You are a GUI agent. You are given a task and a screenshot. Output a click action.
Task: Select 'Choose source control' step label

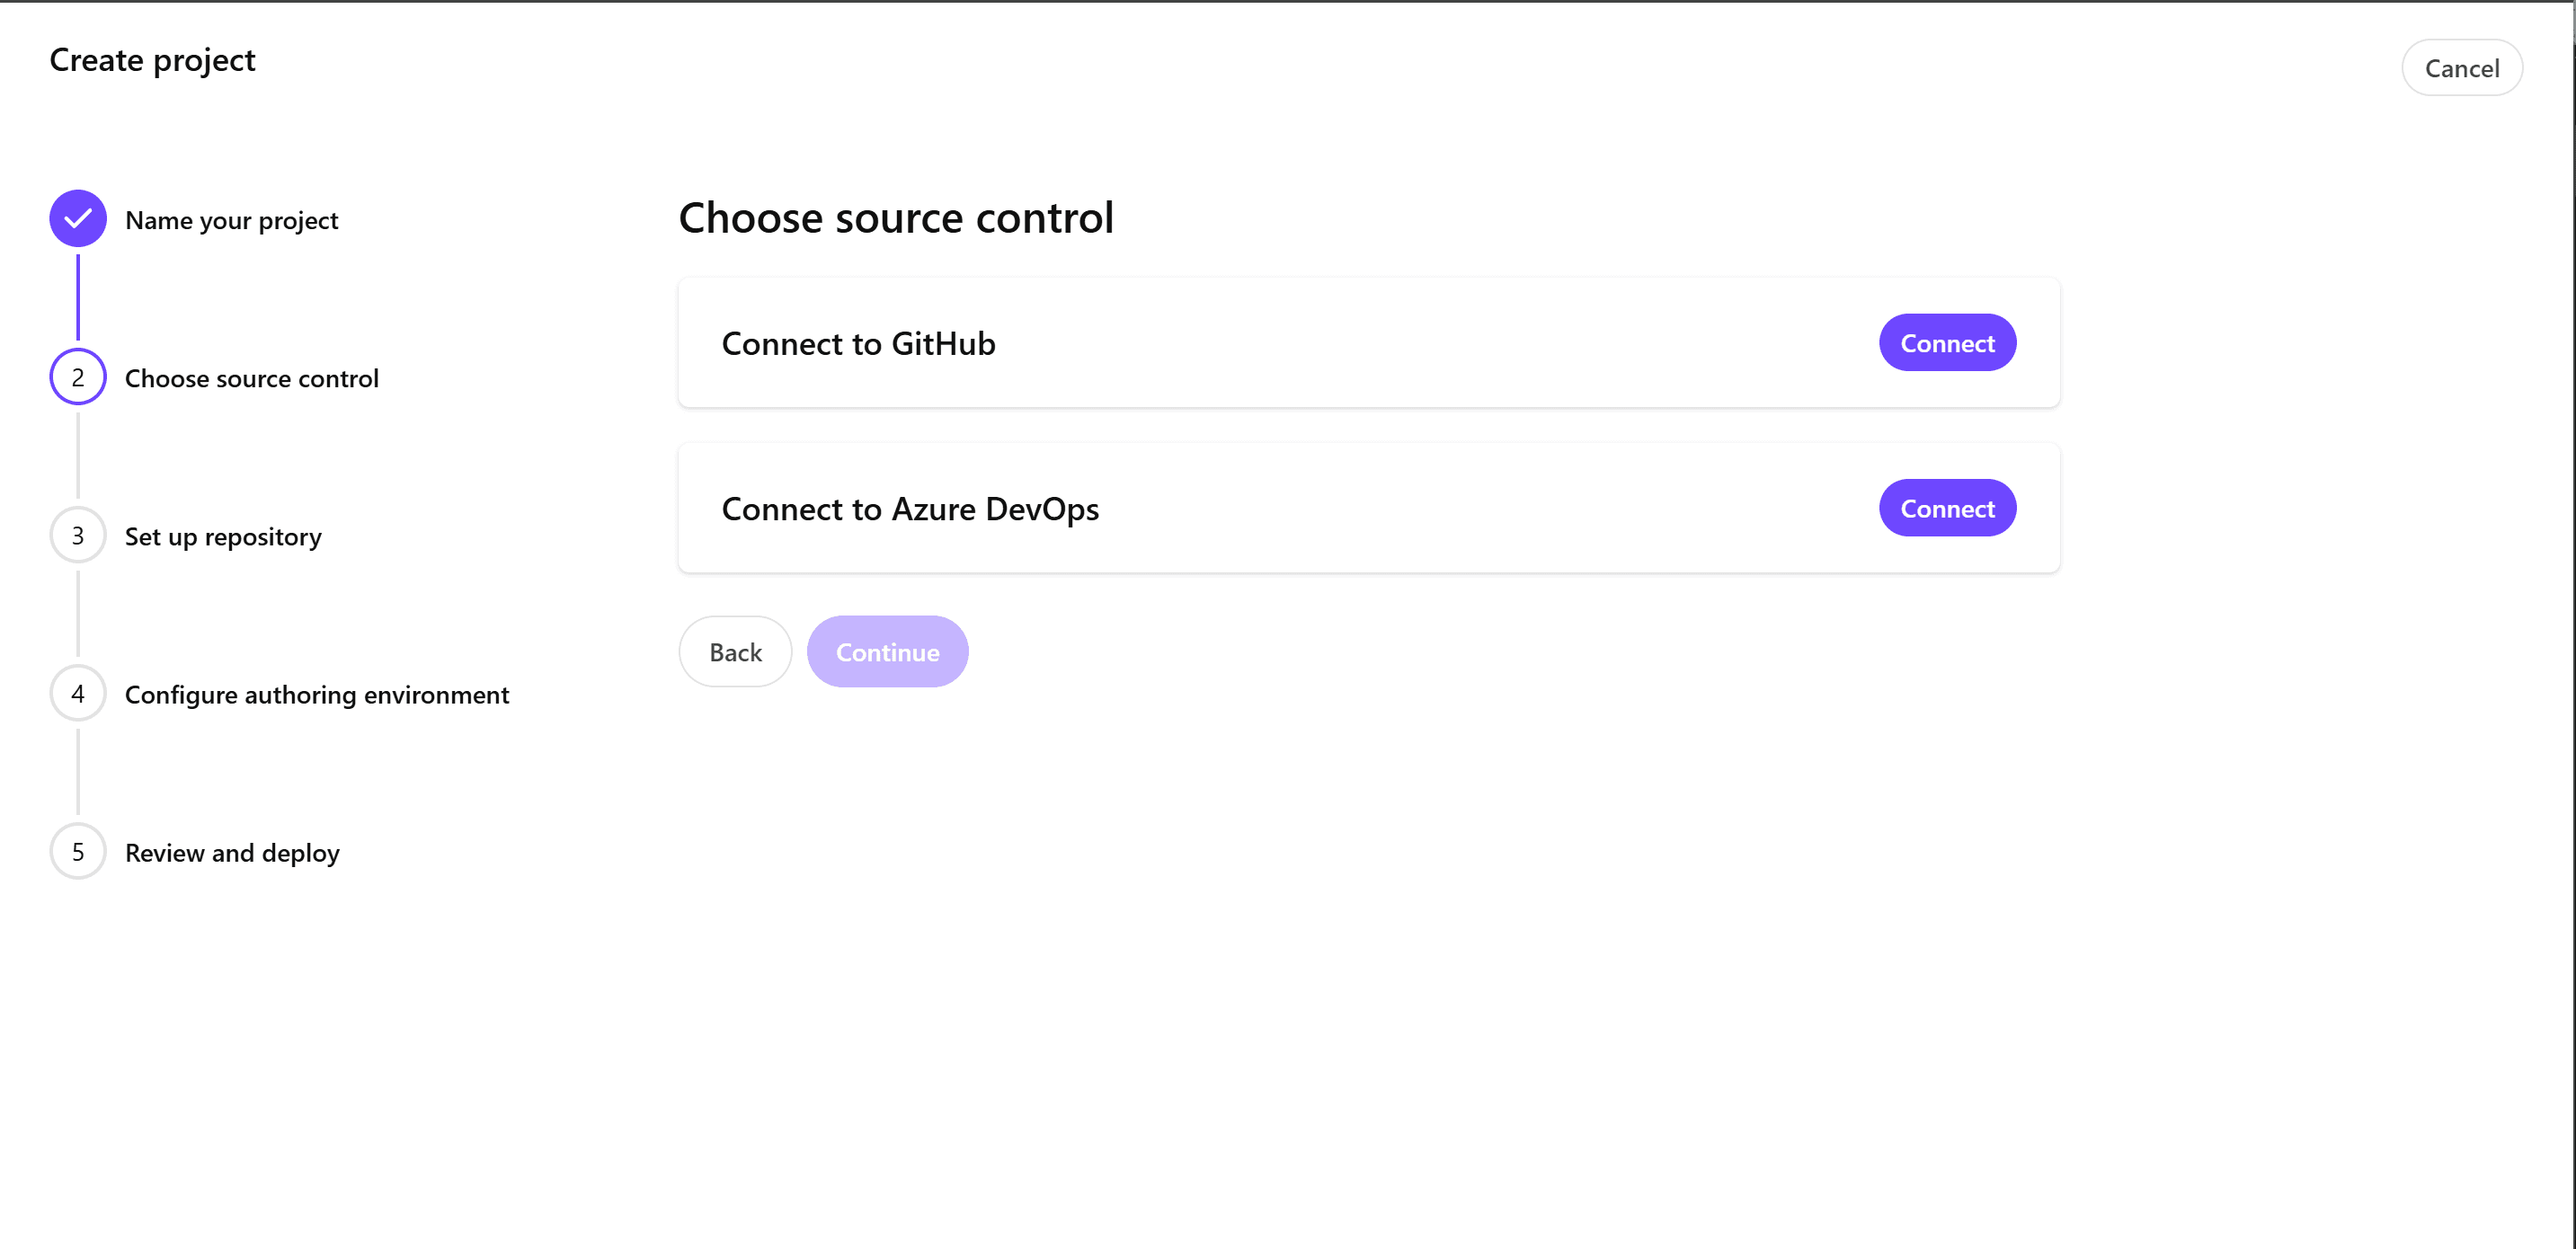pyautogui.click(x=251, y=378)
